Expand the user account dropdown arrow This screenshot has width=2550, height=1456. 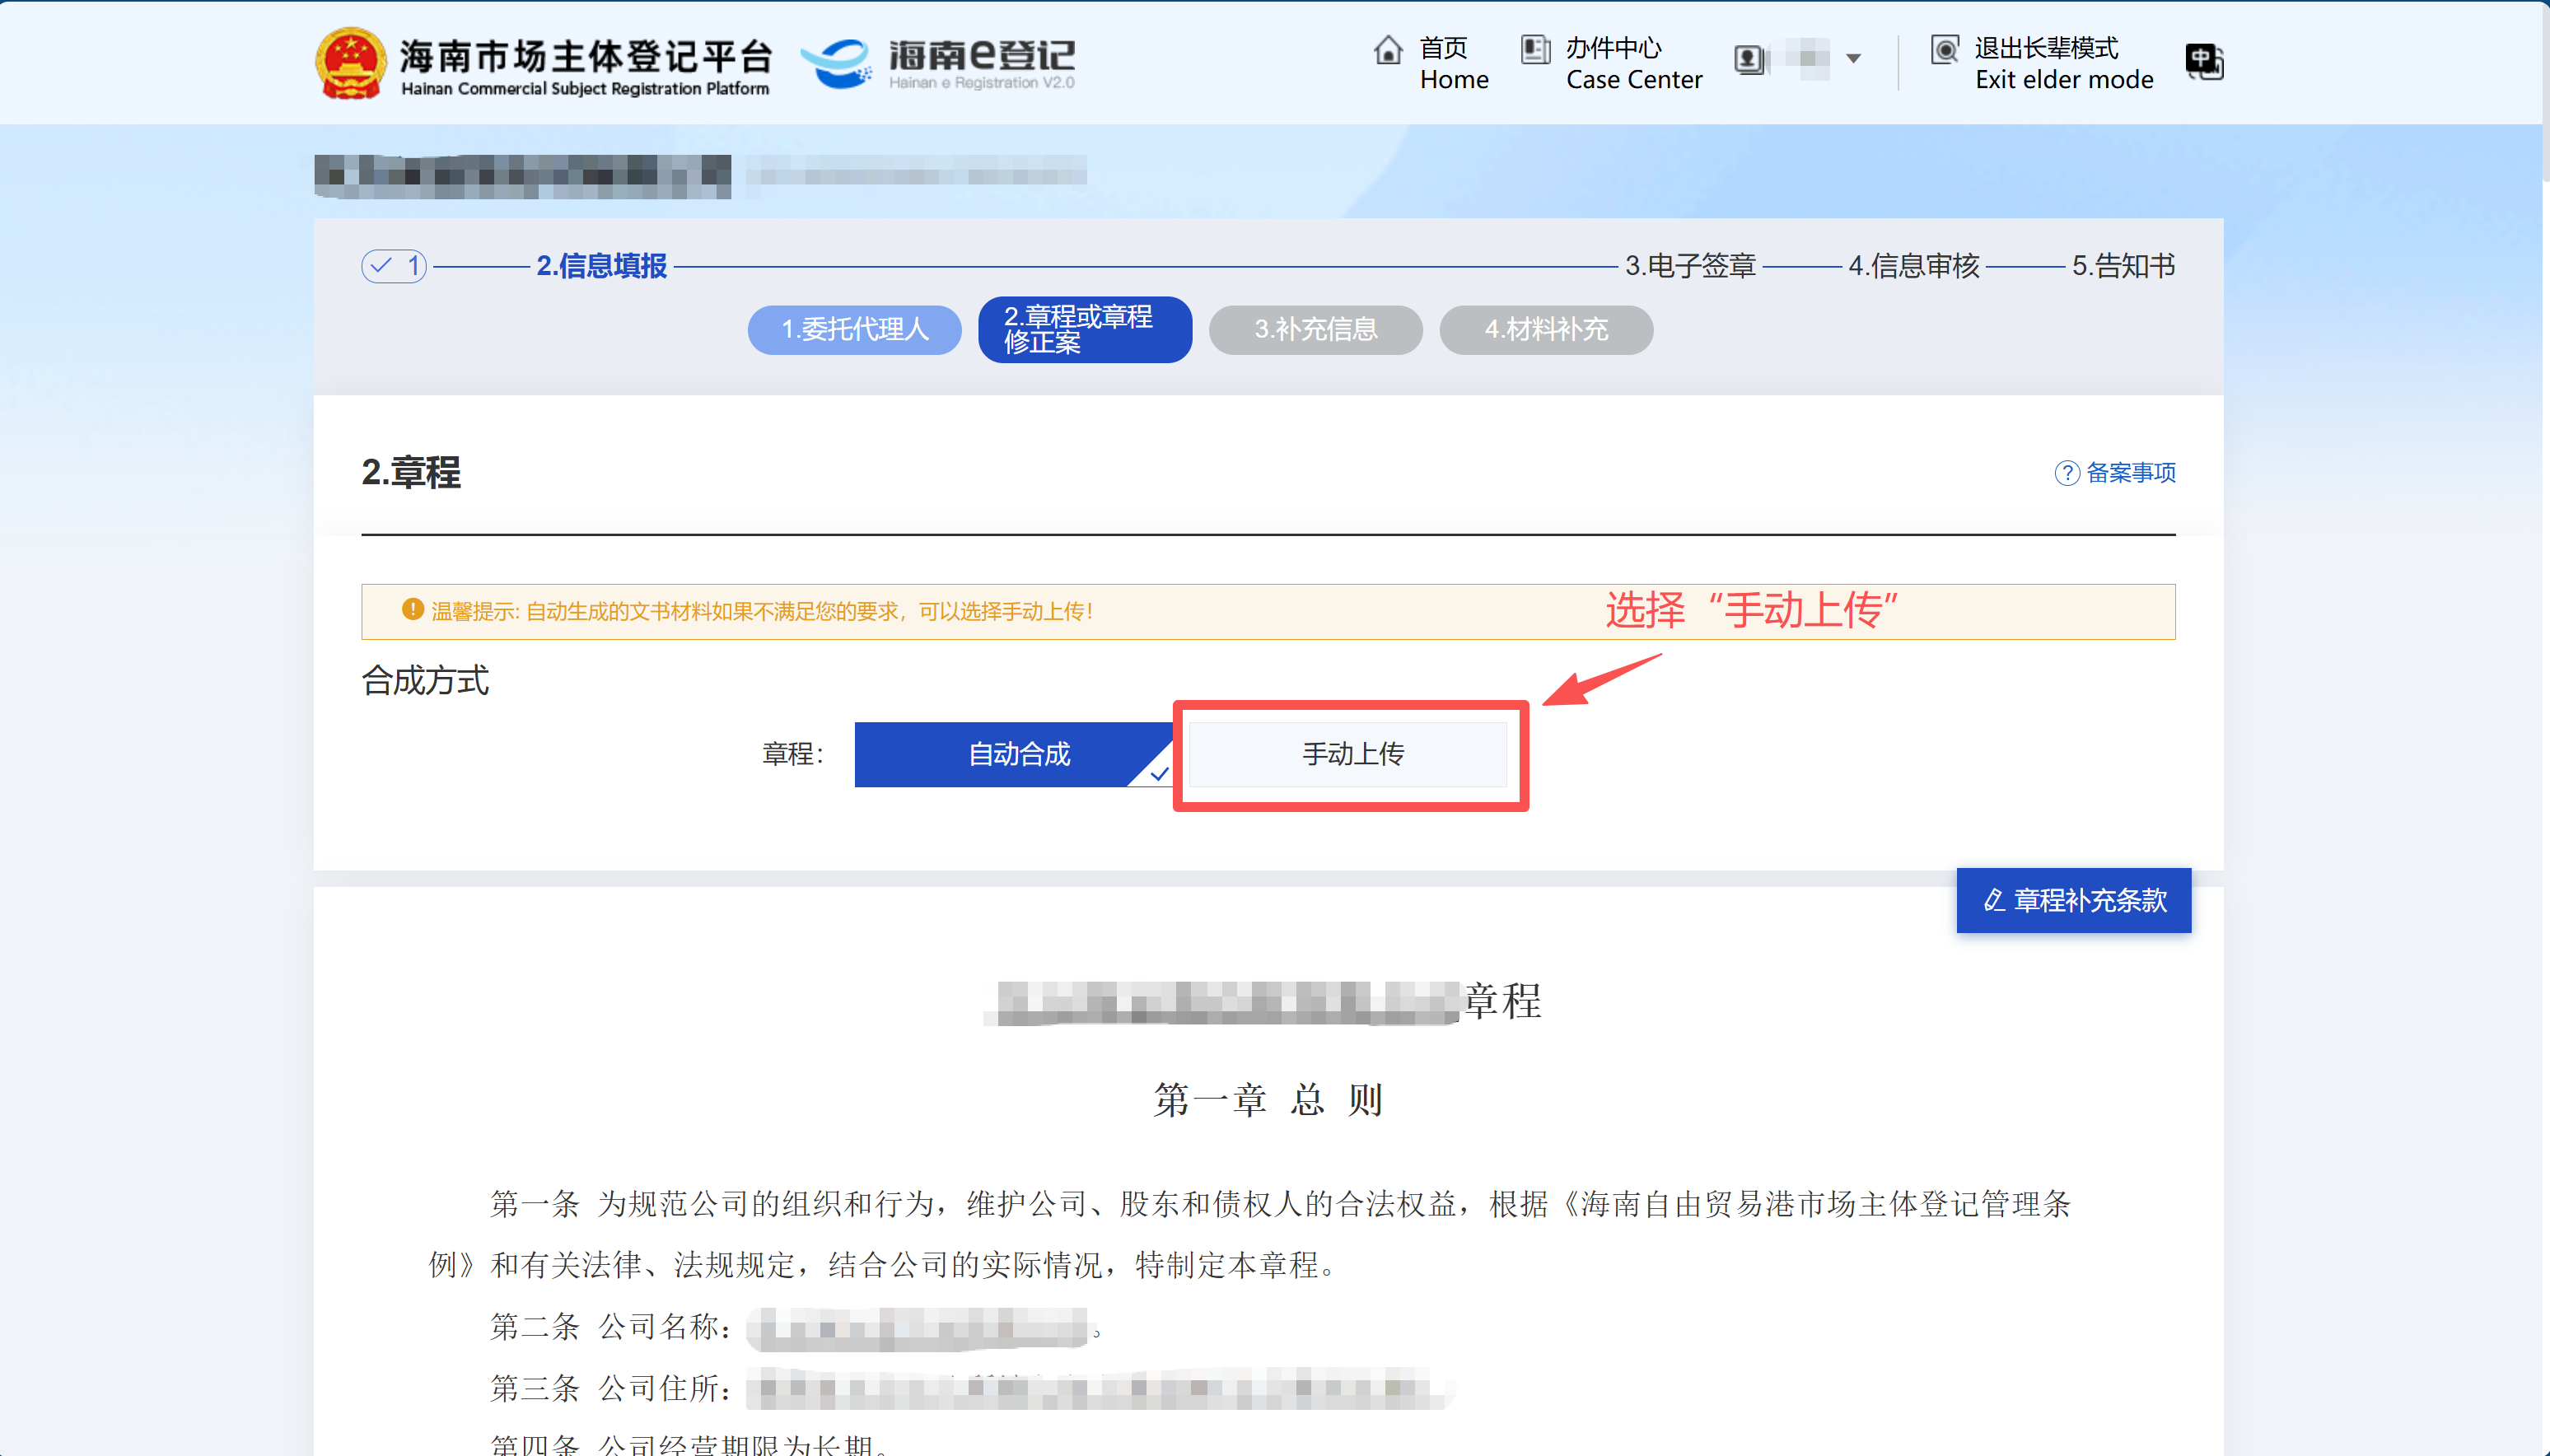coord(1853,59)
